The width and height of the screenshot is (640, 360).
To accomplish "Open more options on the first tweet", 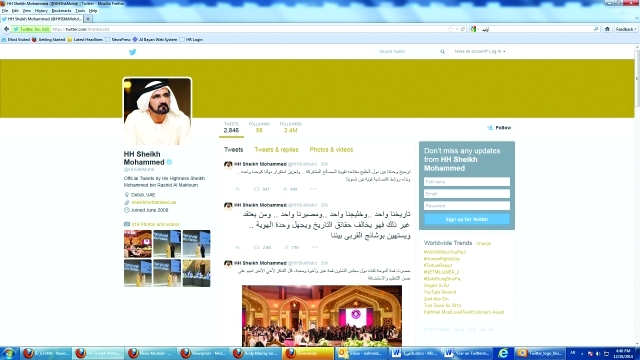I will point(313,189).
